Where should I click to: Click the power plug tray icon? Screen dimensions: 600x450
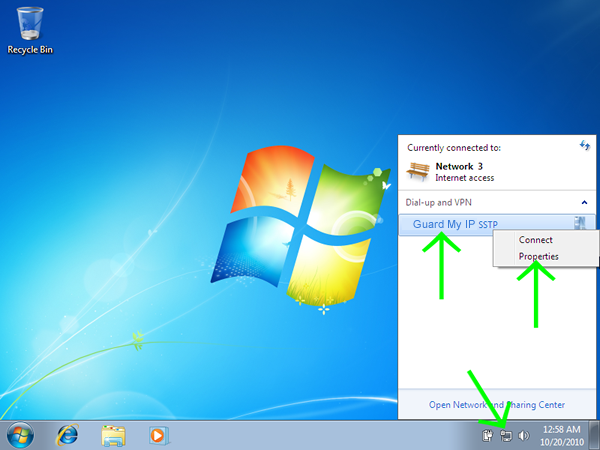pos(488,435)
